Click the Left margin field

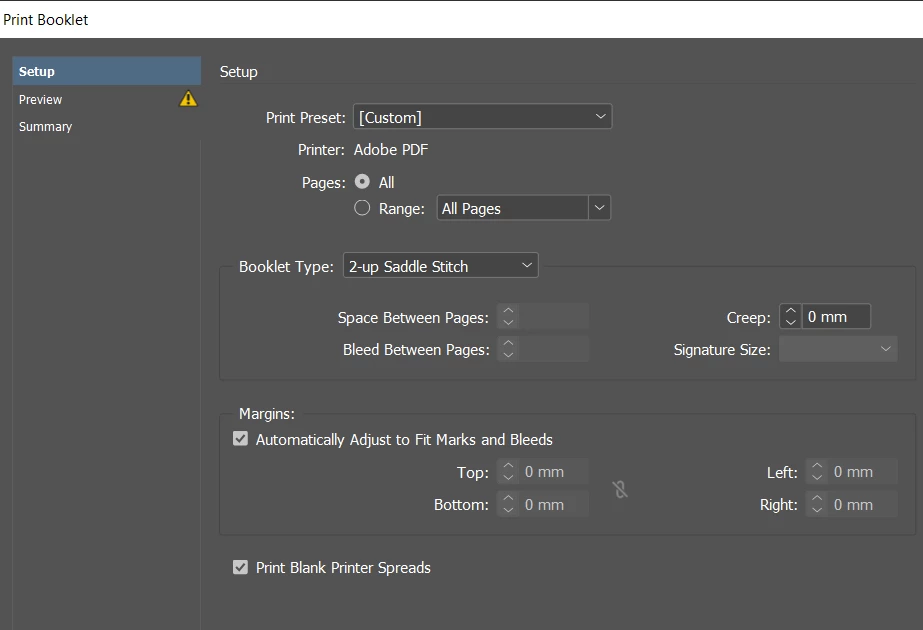click(x=862, y=472)
